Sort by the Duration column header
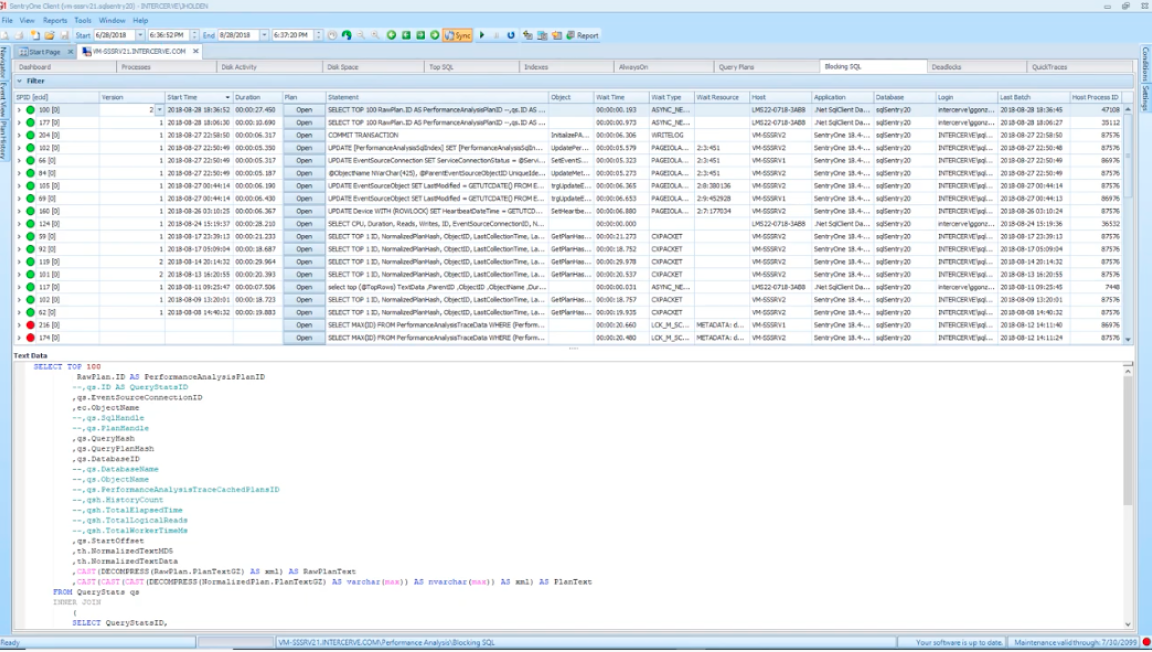The image size is (1152, 652). [x=248, y=97]
